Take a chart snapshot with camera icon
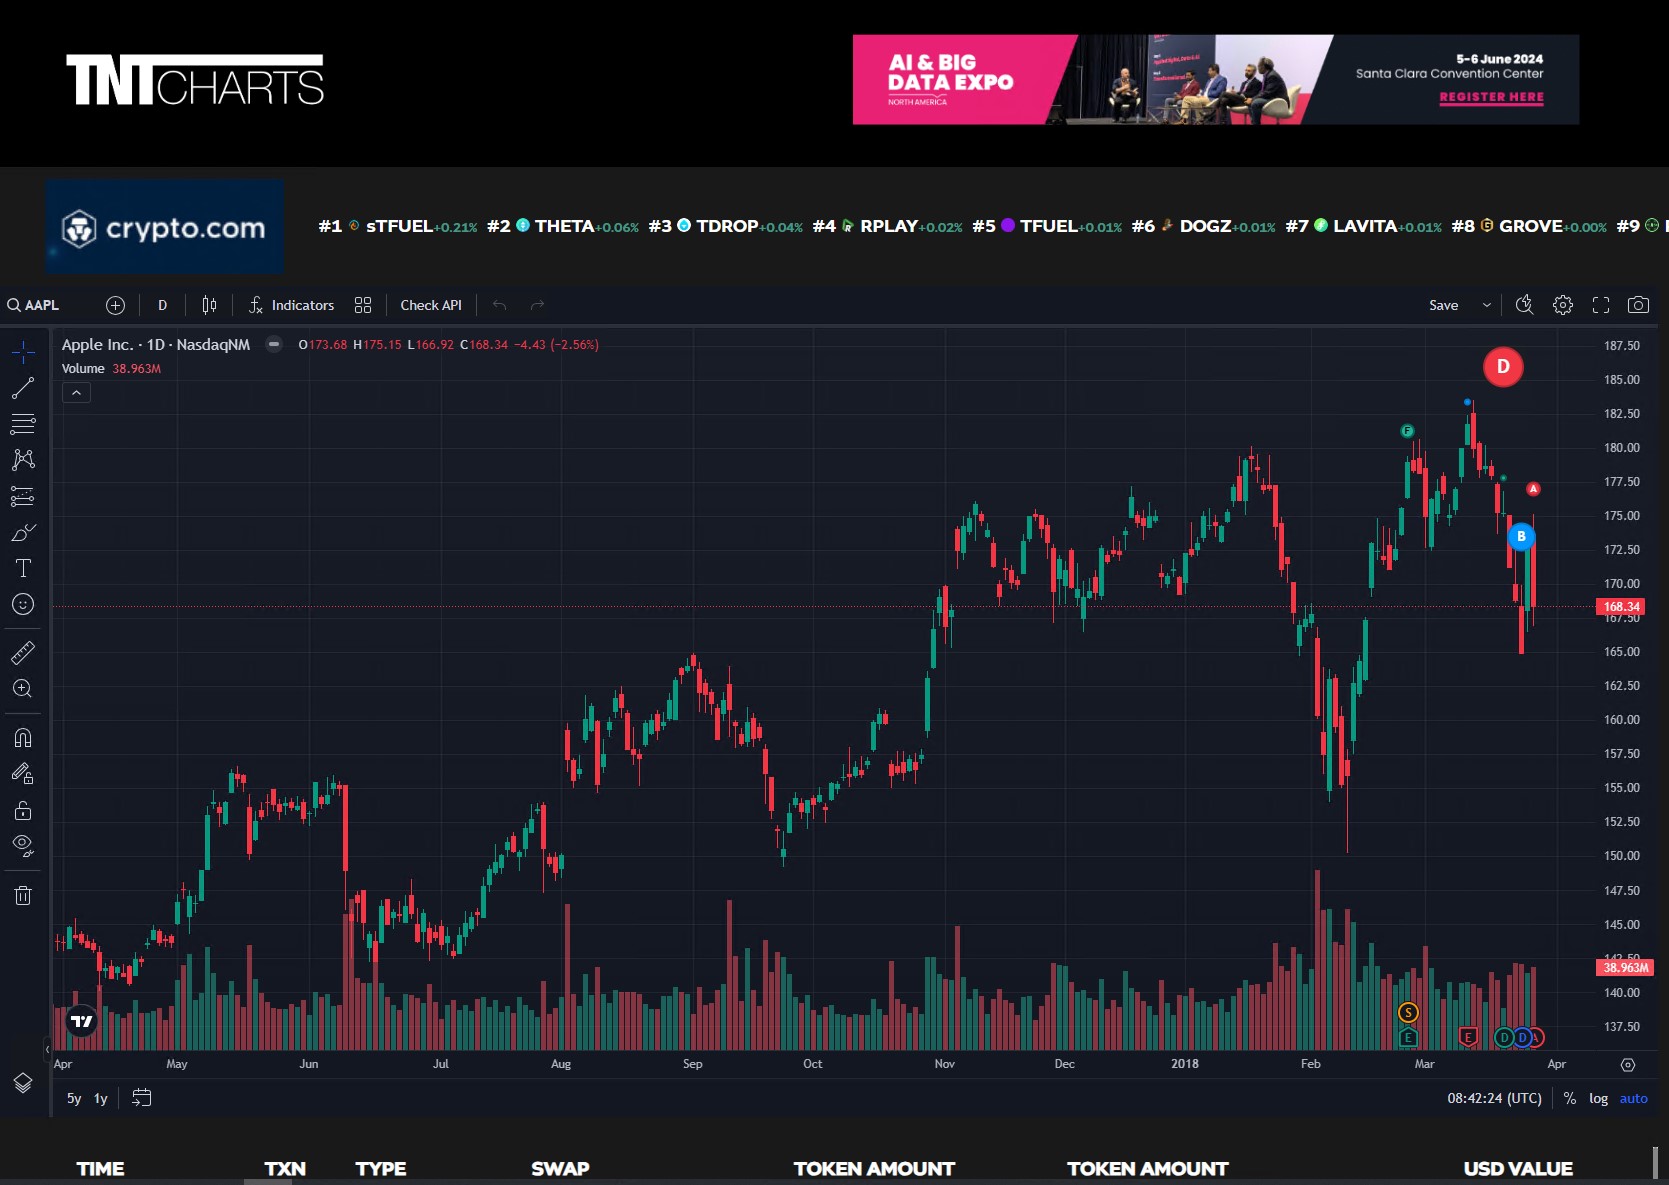The image size is (1669, 1185). click(1638, 305)
